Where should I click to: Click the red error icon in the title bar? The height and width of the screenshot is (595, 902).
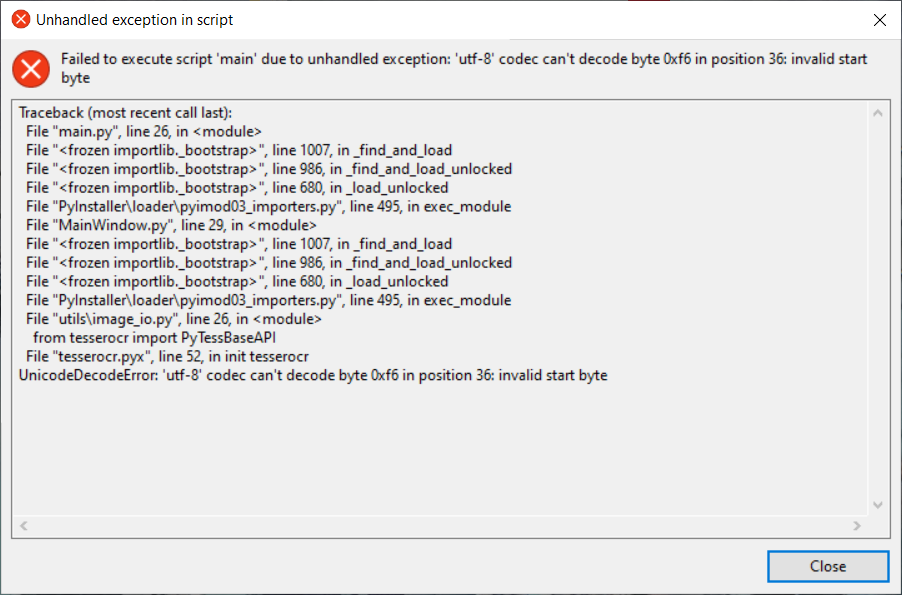tap(18, 19)
